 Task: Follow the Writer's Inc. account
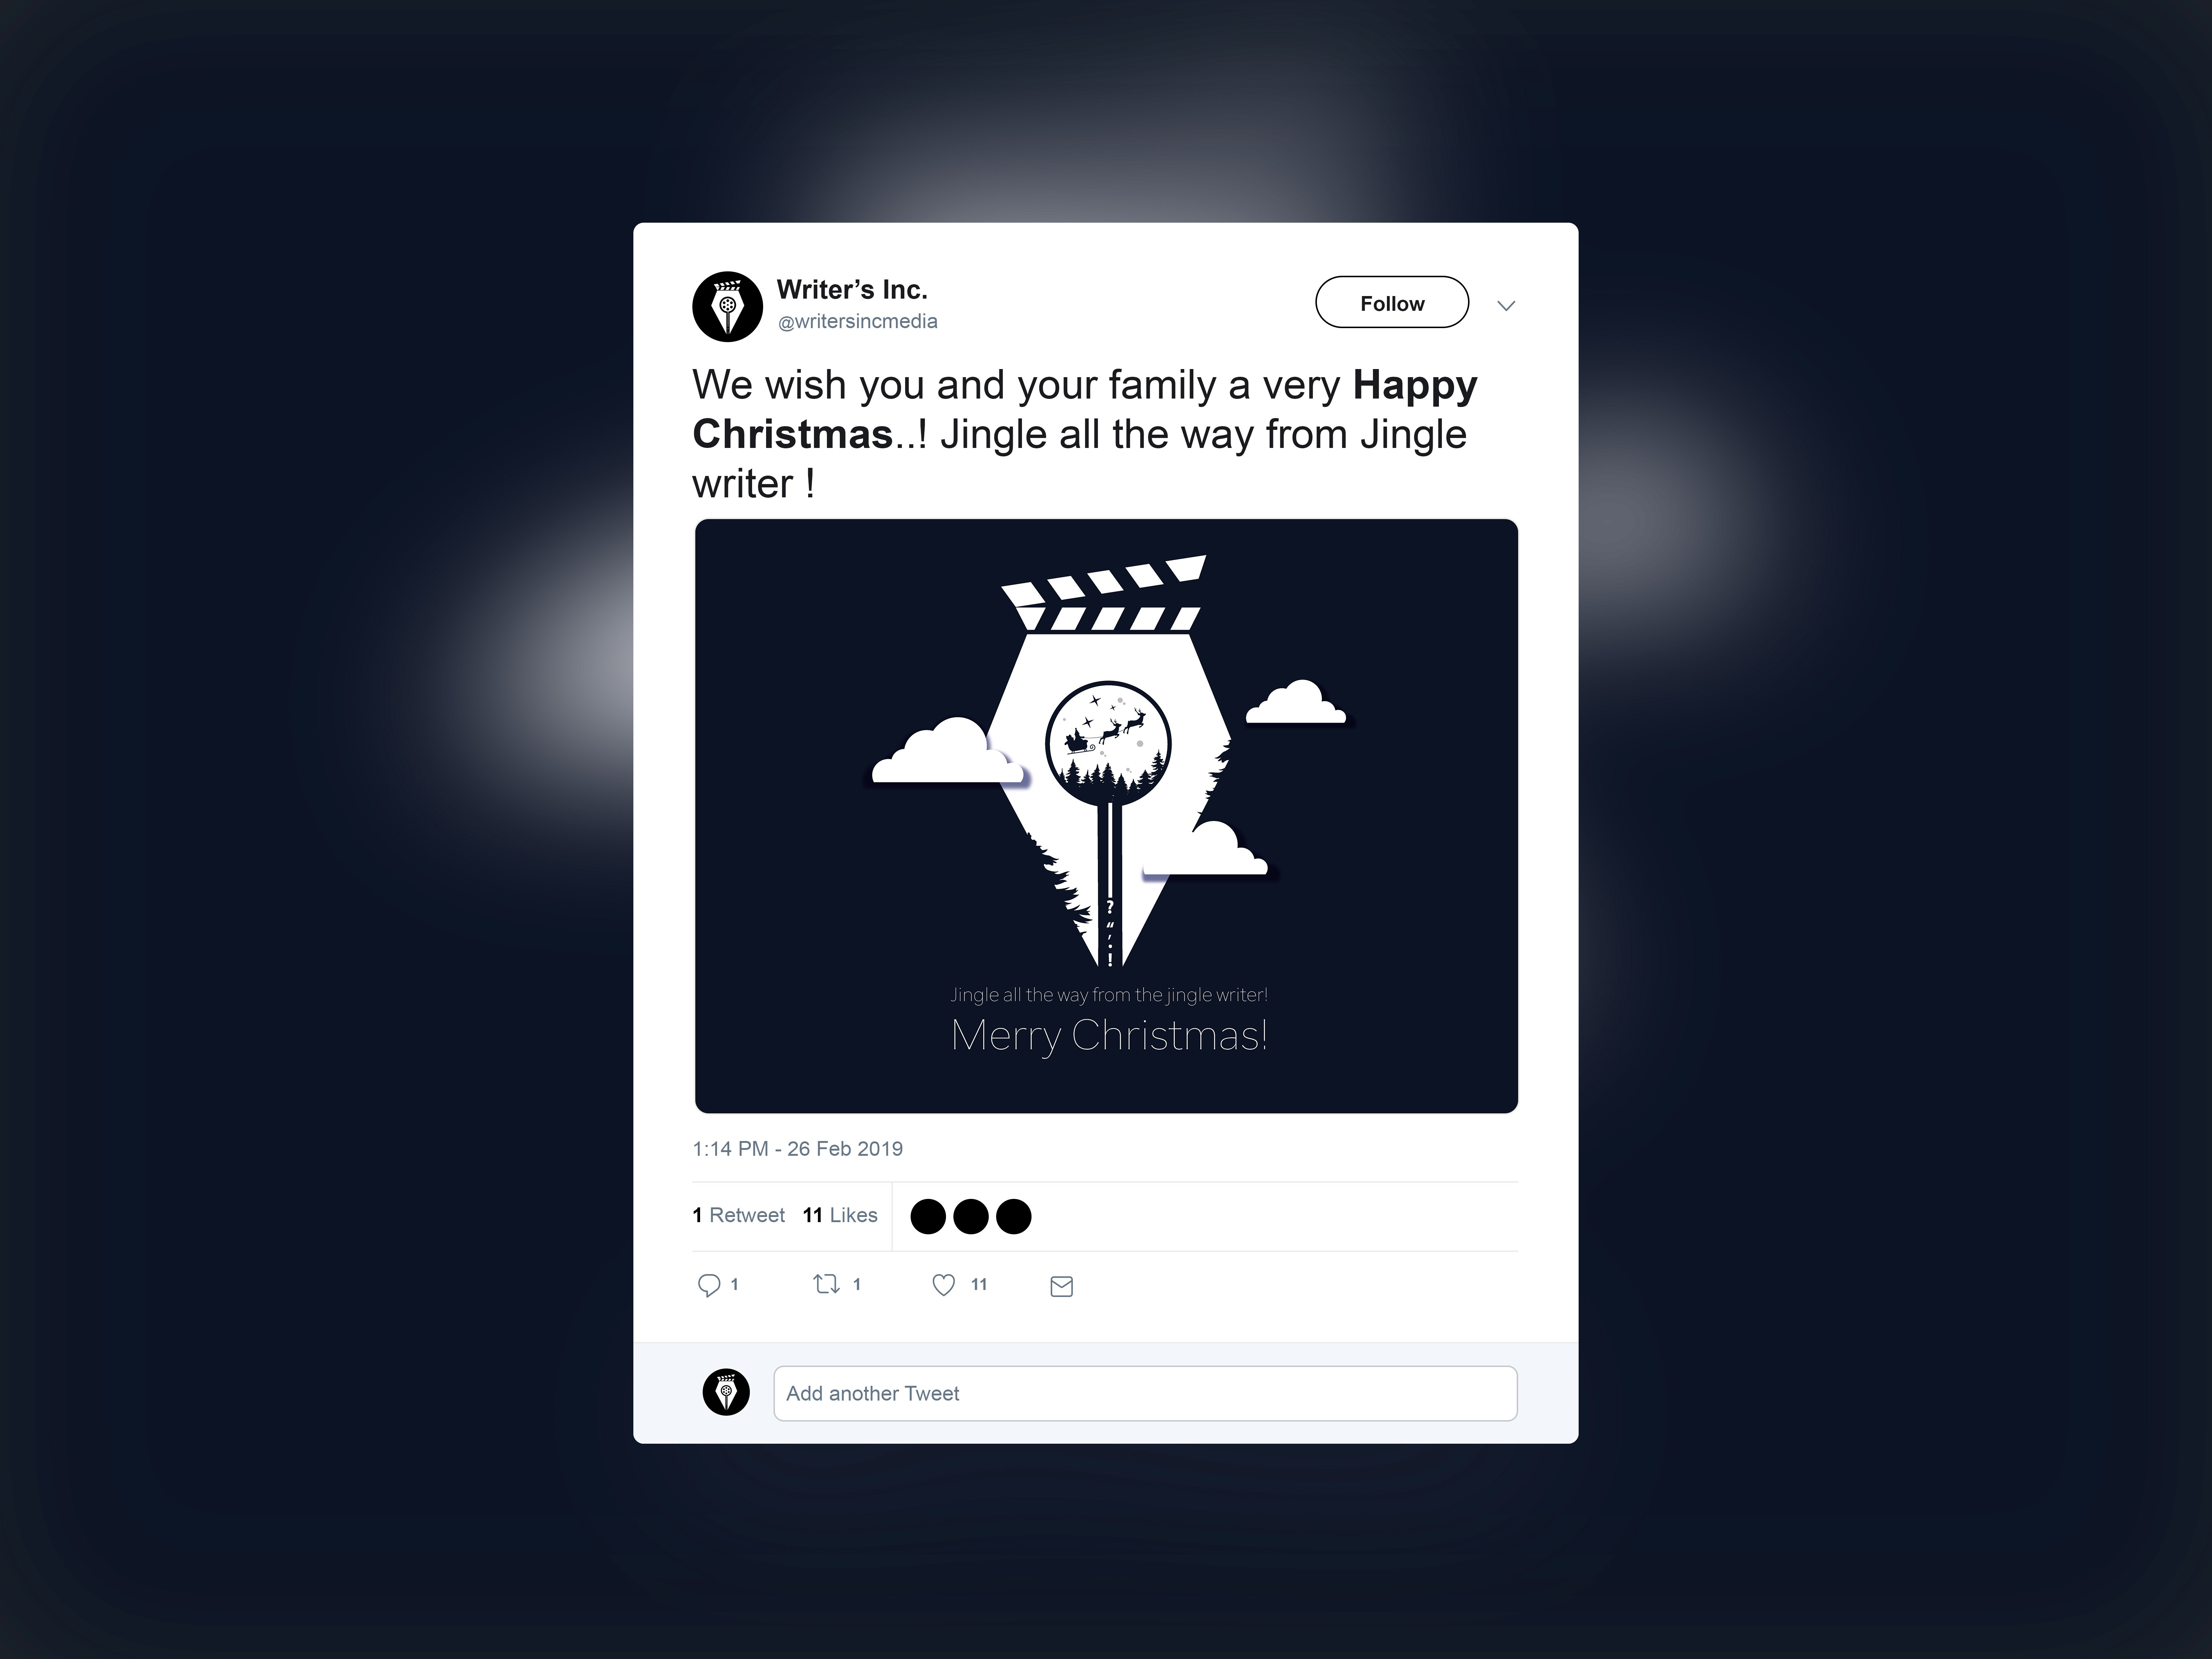[1392, 302]
